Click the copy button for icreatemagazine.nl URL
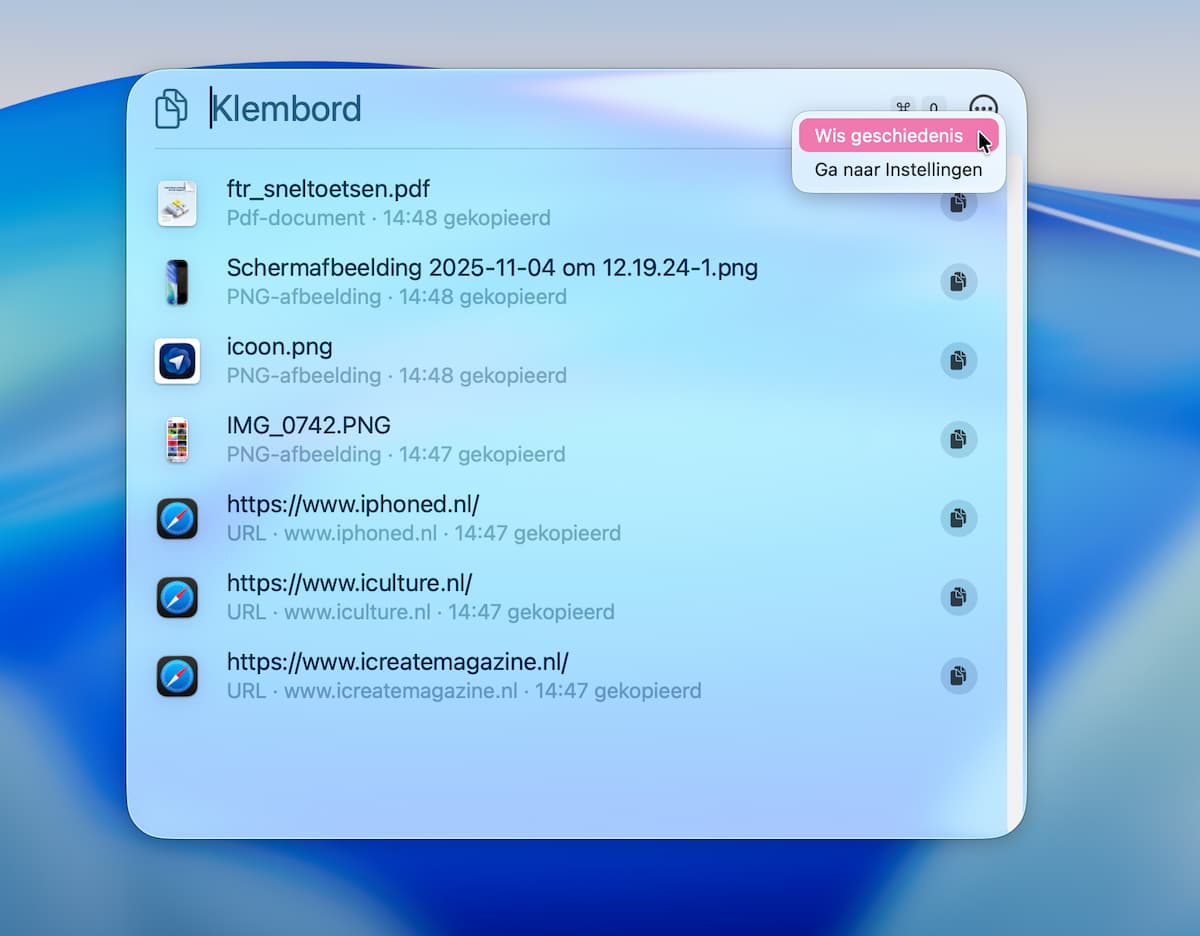 coord(958,676)
